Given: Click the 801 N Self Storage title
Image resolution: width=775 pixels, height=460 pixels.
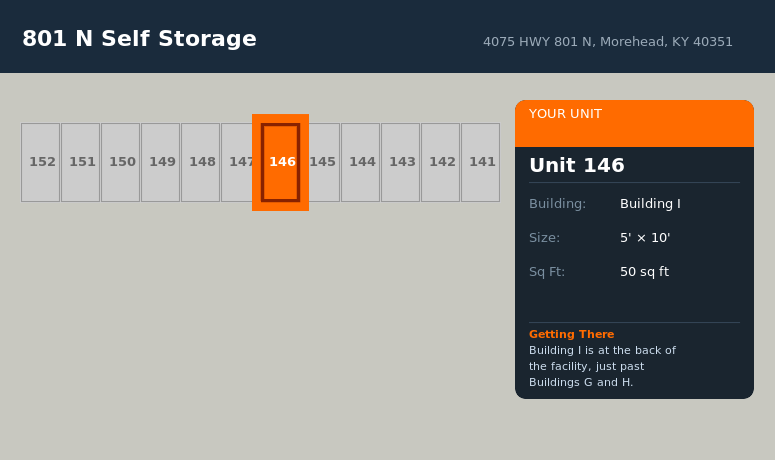Looking at the screenshot, I should (139, 39).
